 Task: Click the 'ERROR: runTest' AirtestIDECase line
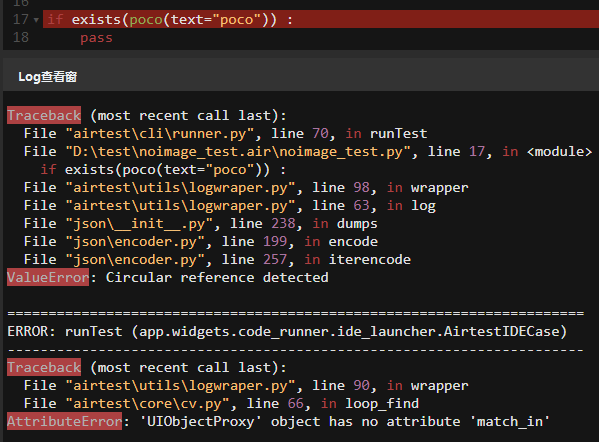(x=287, y=331)
